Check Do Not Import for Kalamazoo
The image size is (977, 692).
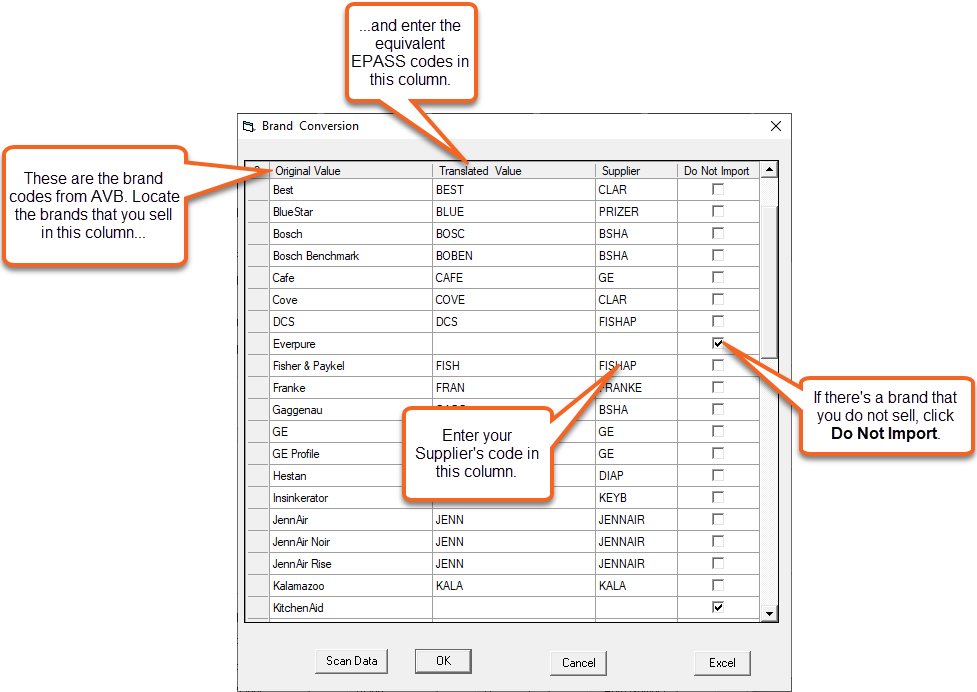[718, 585]
